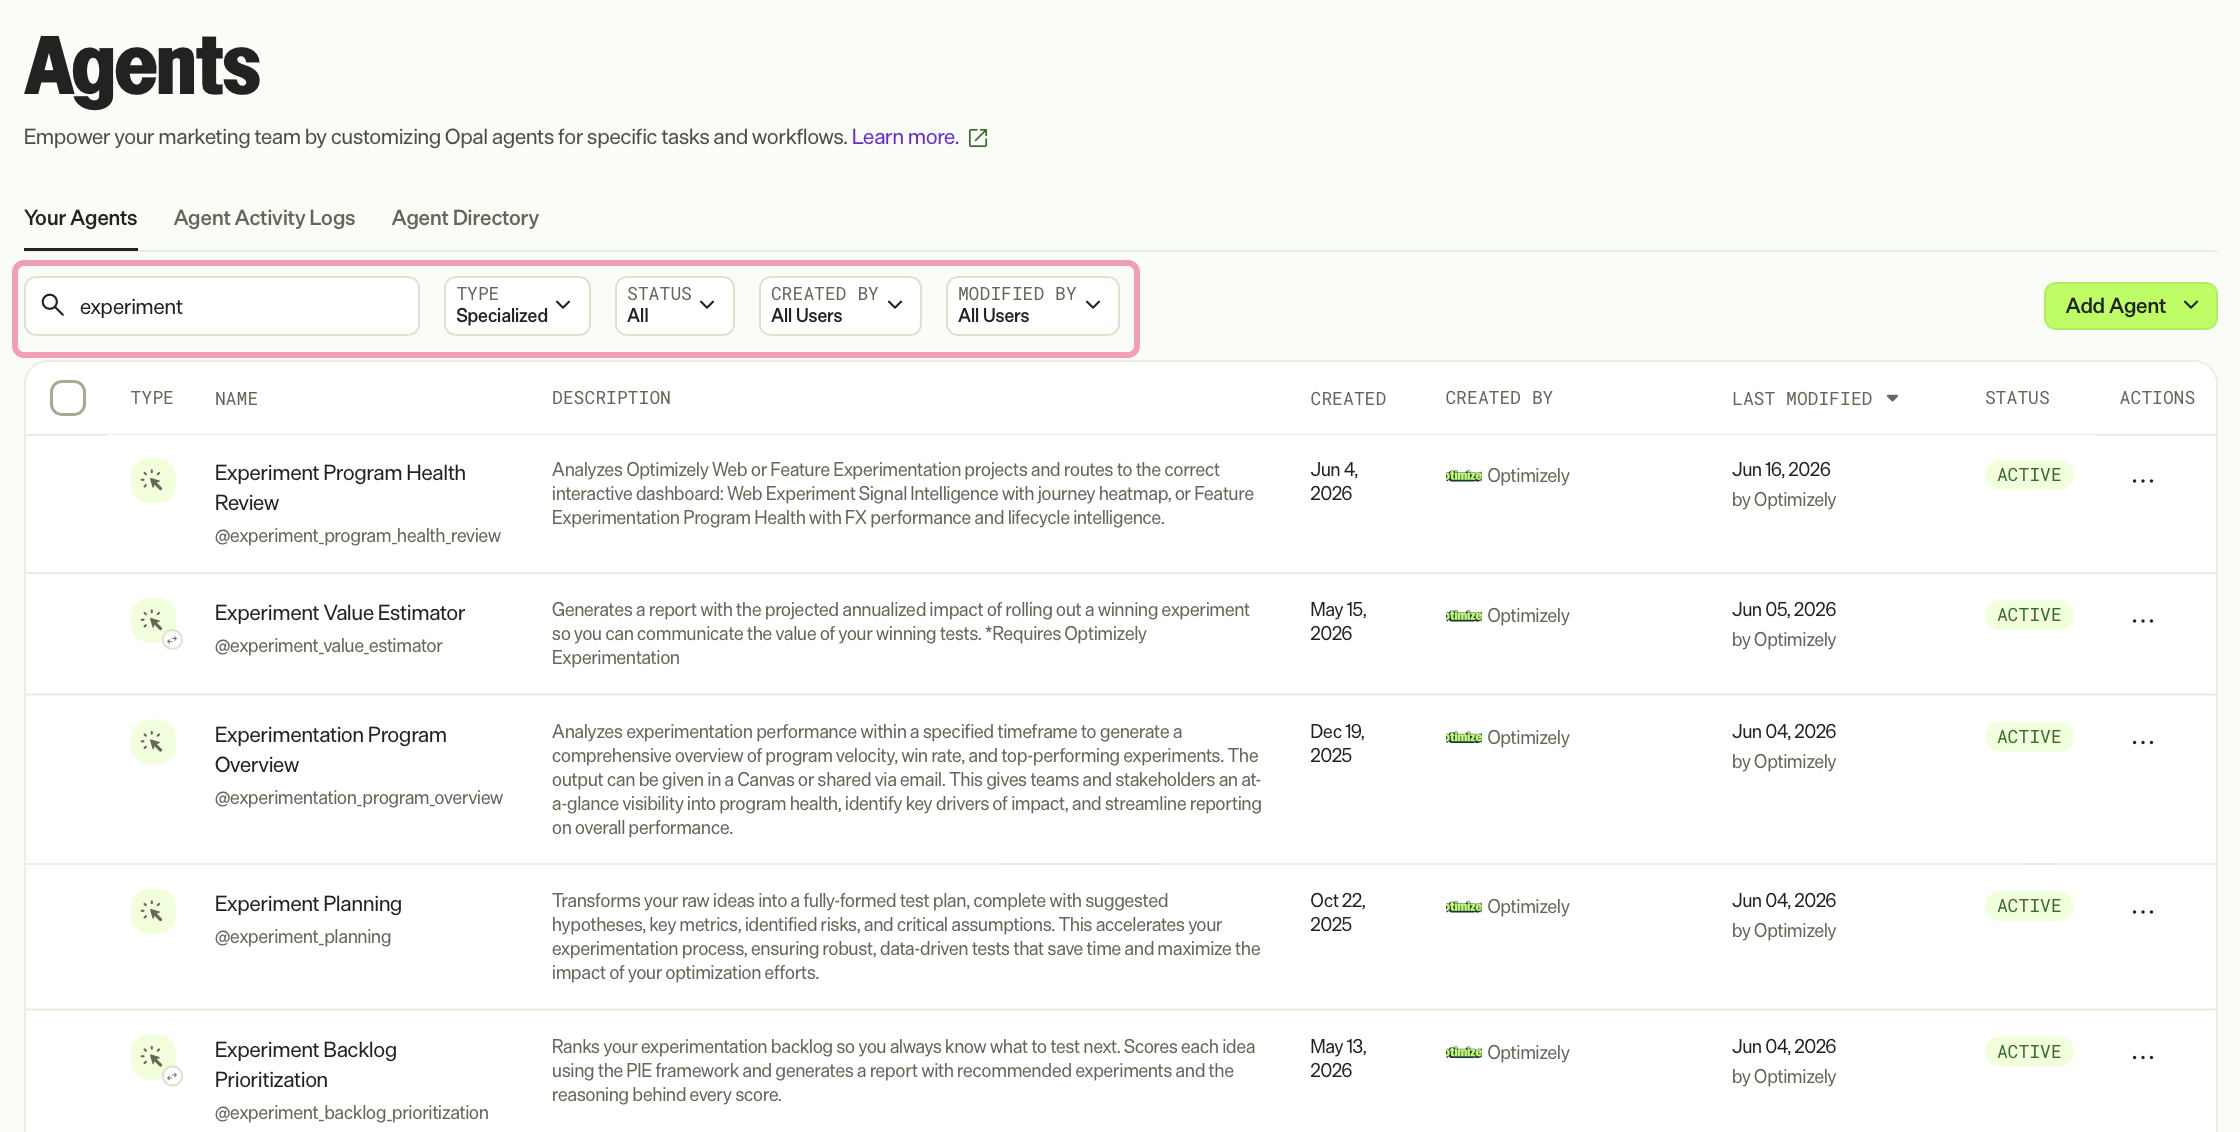
Task: Click the Created By column header
Action: pyautogui.click(x=1499, y=398)
